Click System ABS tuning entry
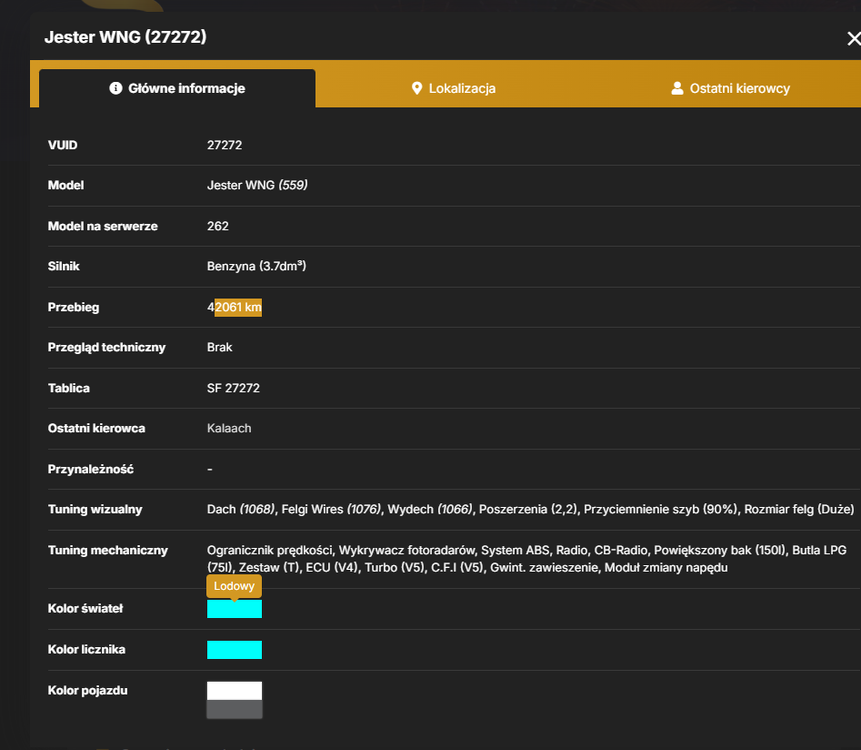Image resolution: width=861 pixels, height=750 pixels. (x=515, y=550)
